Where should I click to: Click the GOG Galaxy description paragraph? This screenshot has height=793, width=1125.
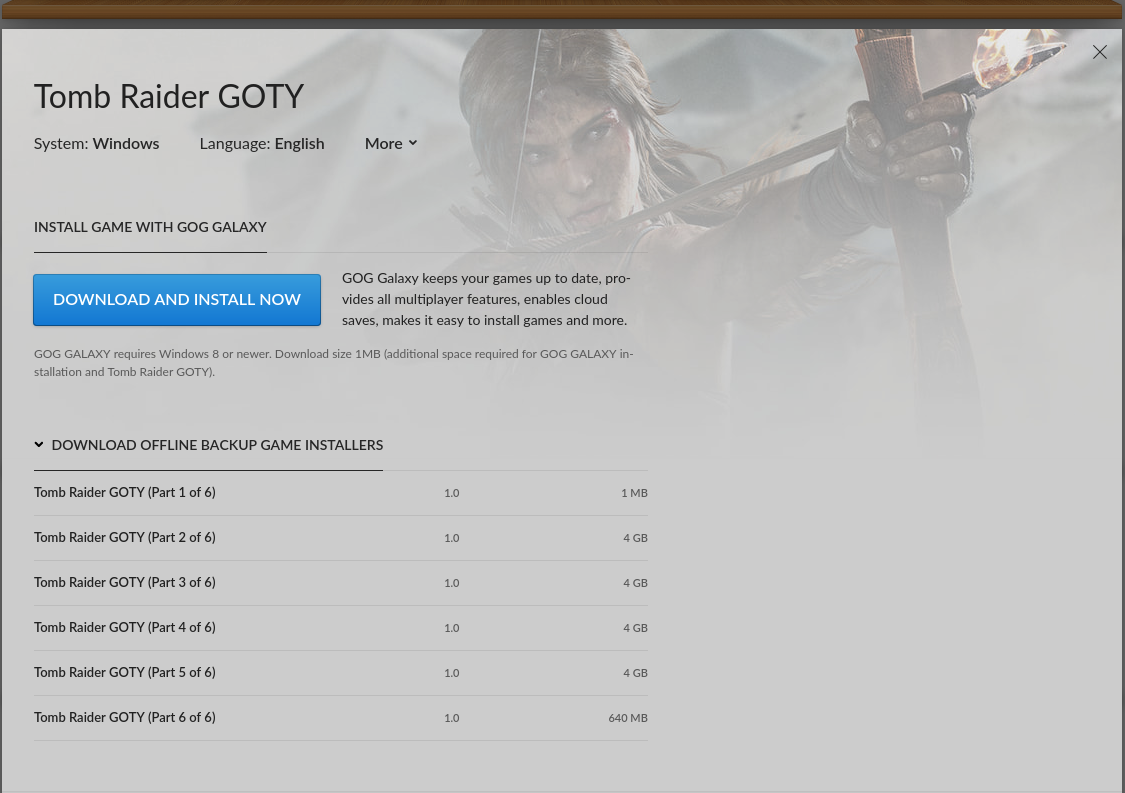486,299
